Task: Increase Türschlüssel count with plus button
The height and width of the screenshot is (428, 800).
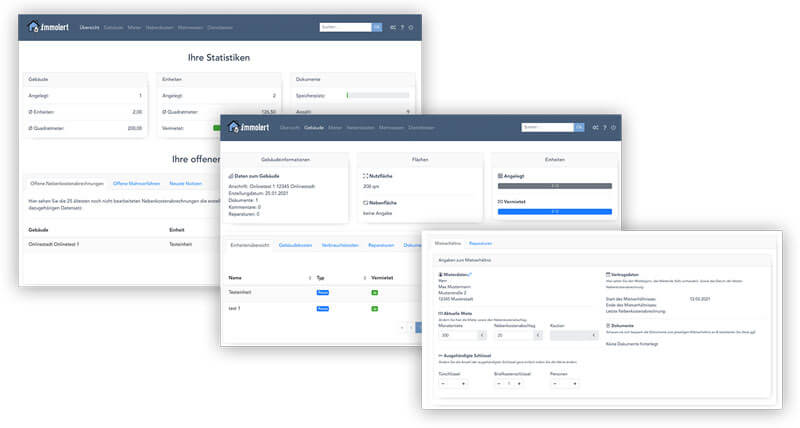Action: [463, 383]
